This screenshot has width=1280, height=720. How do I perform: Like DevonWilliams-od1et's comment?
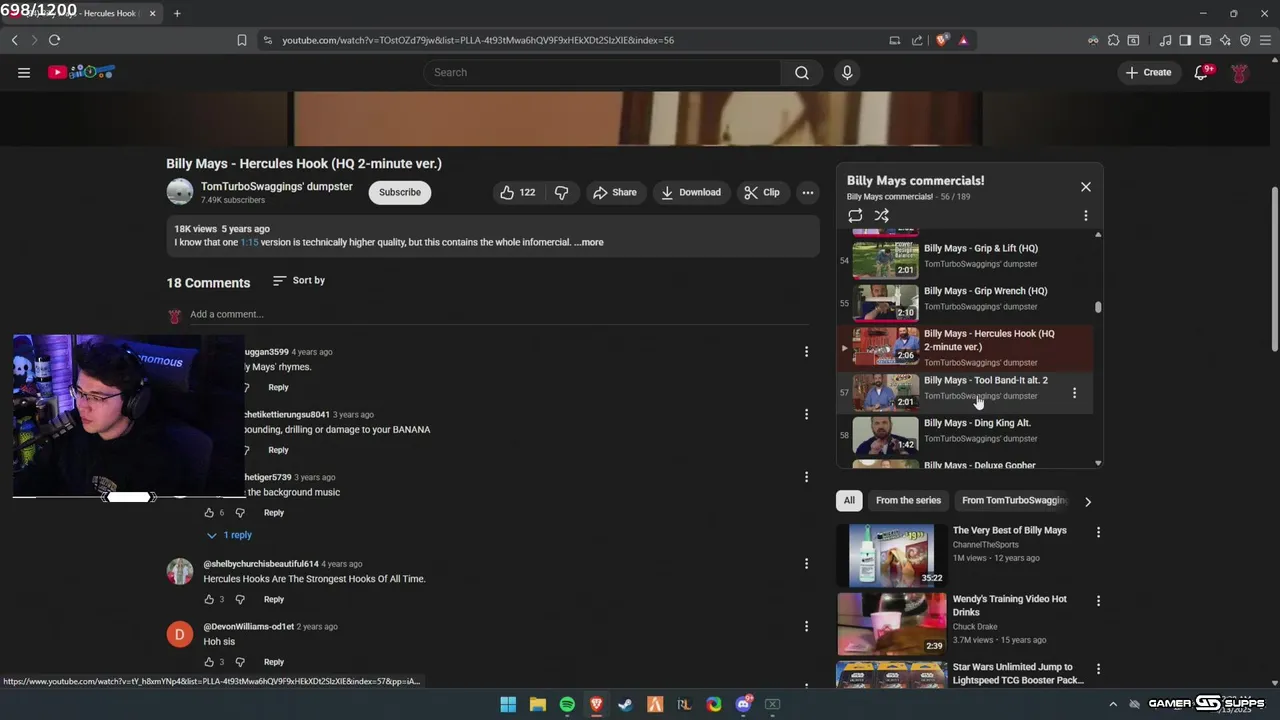click(x=209, y=662)
